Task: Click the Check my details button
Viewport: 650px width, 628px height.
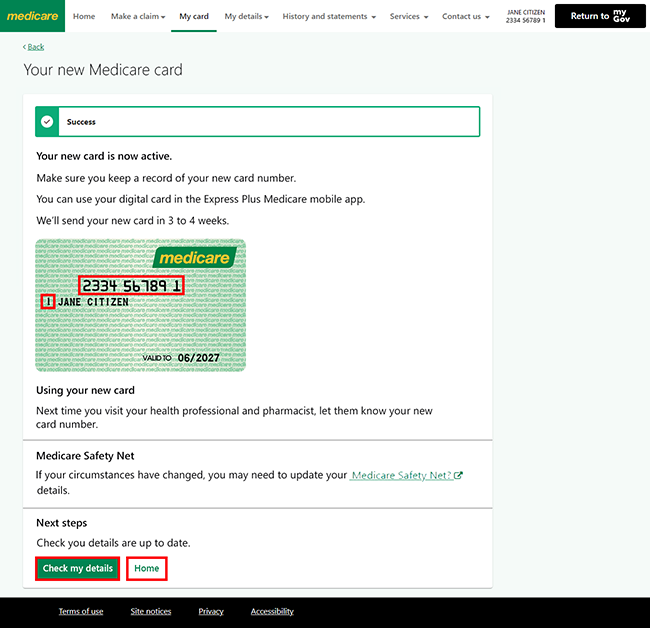Action: 78,568
